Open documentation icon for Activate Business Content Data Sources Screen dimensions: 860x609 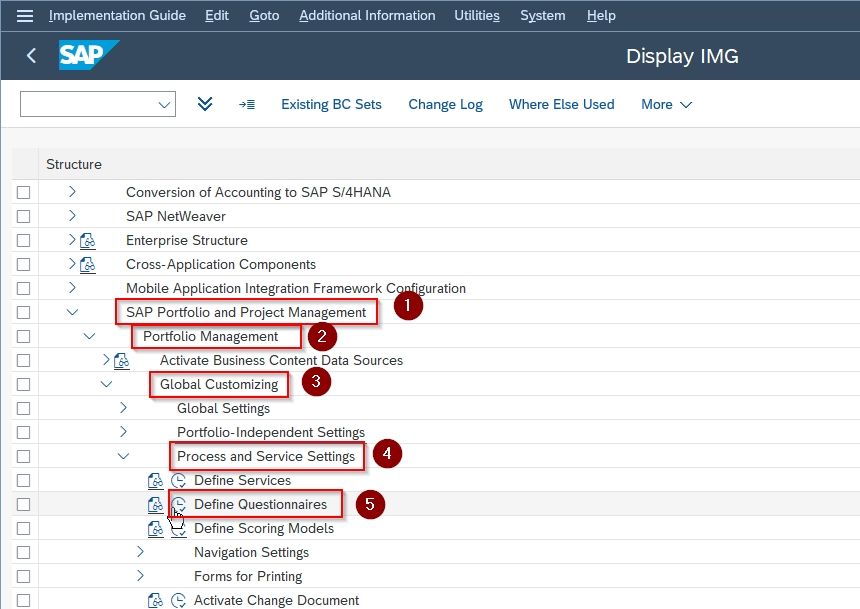click(x=122, y=361)
